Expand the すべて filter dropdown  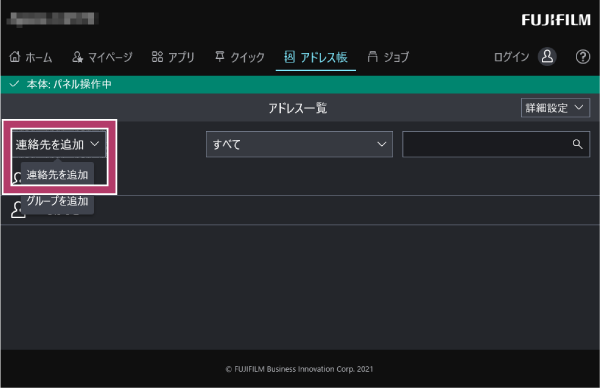(x=299, y=144)
